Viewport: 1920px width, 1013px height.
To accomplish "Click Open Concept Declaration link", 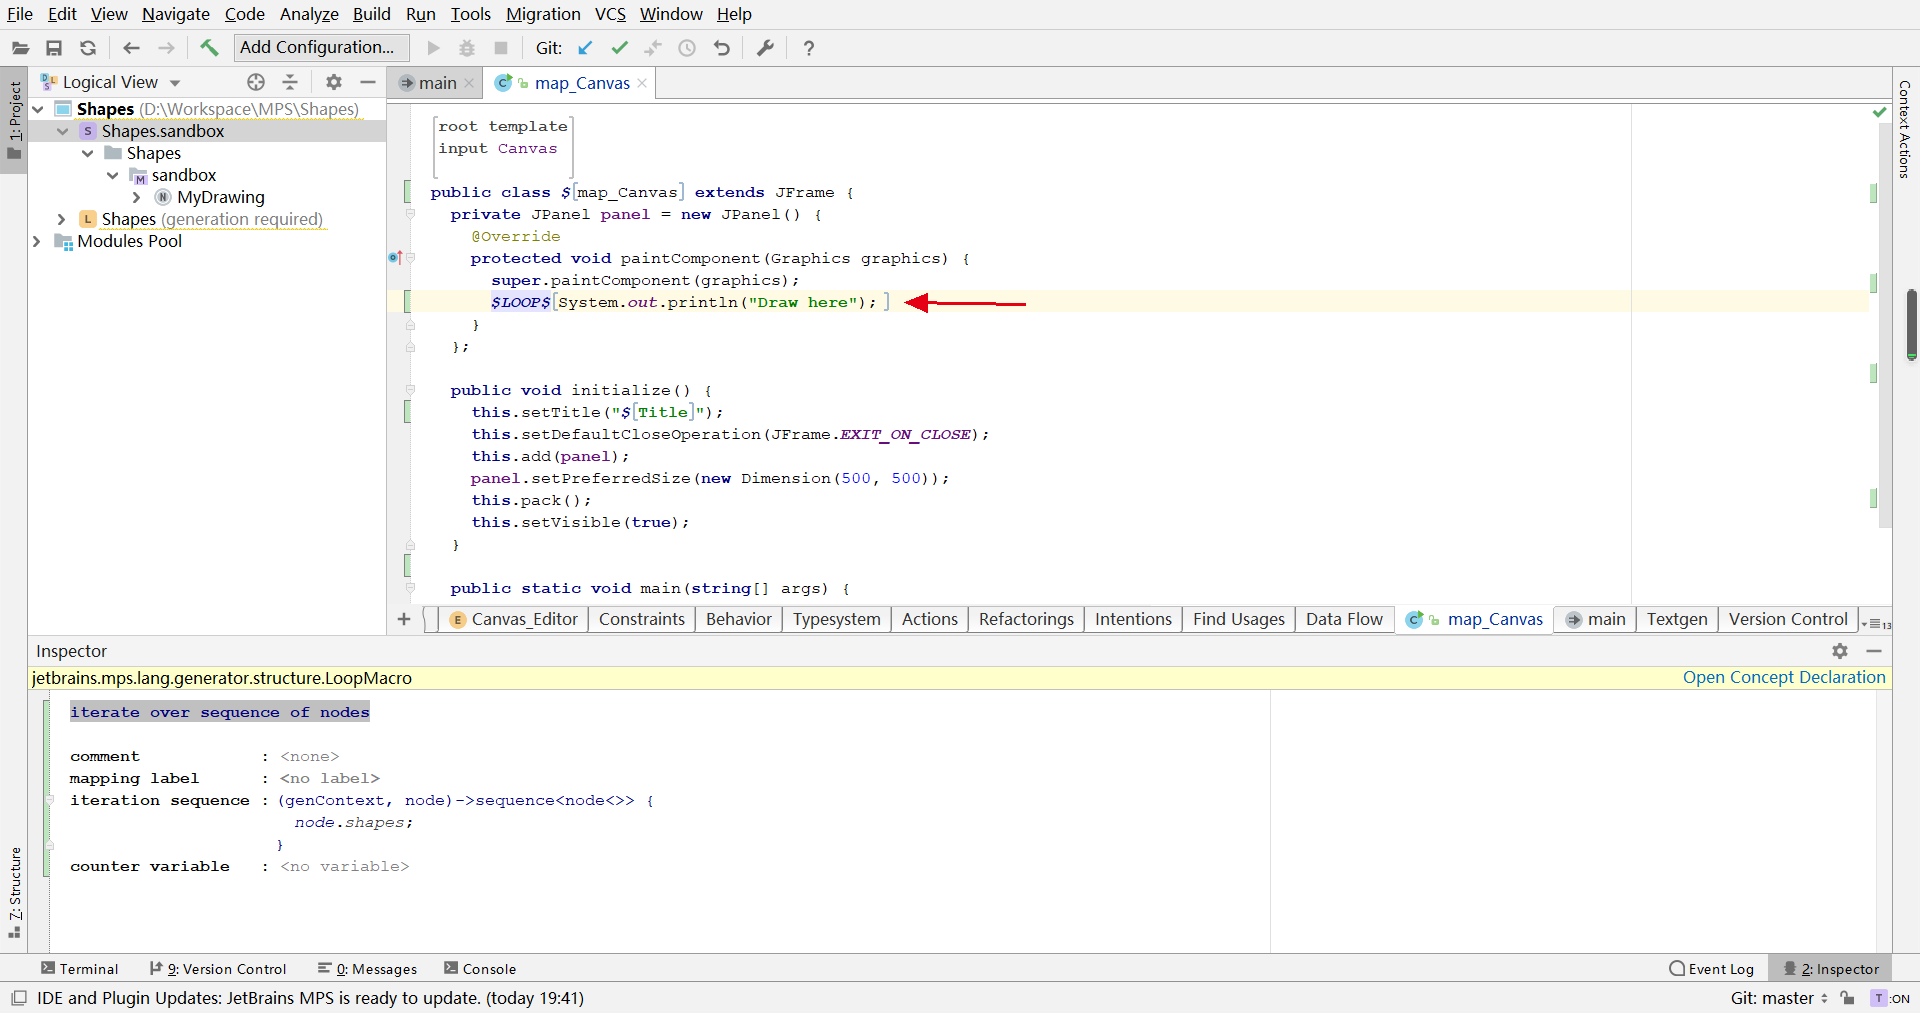I will coord(1783,677).
